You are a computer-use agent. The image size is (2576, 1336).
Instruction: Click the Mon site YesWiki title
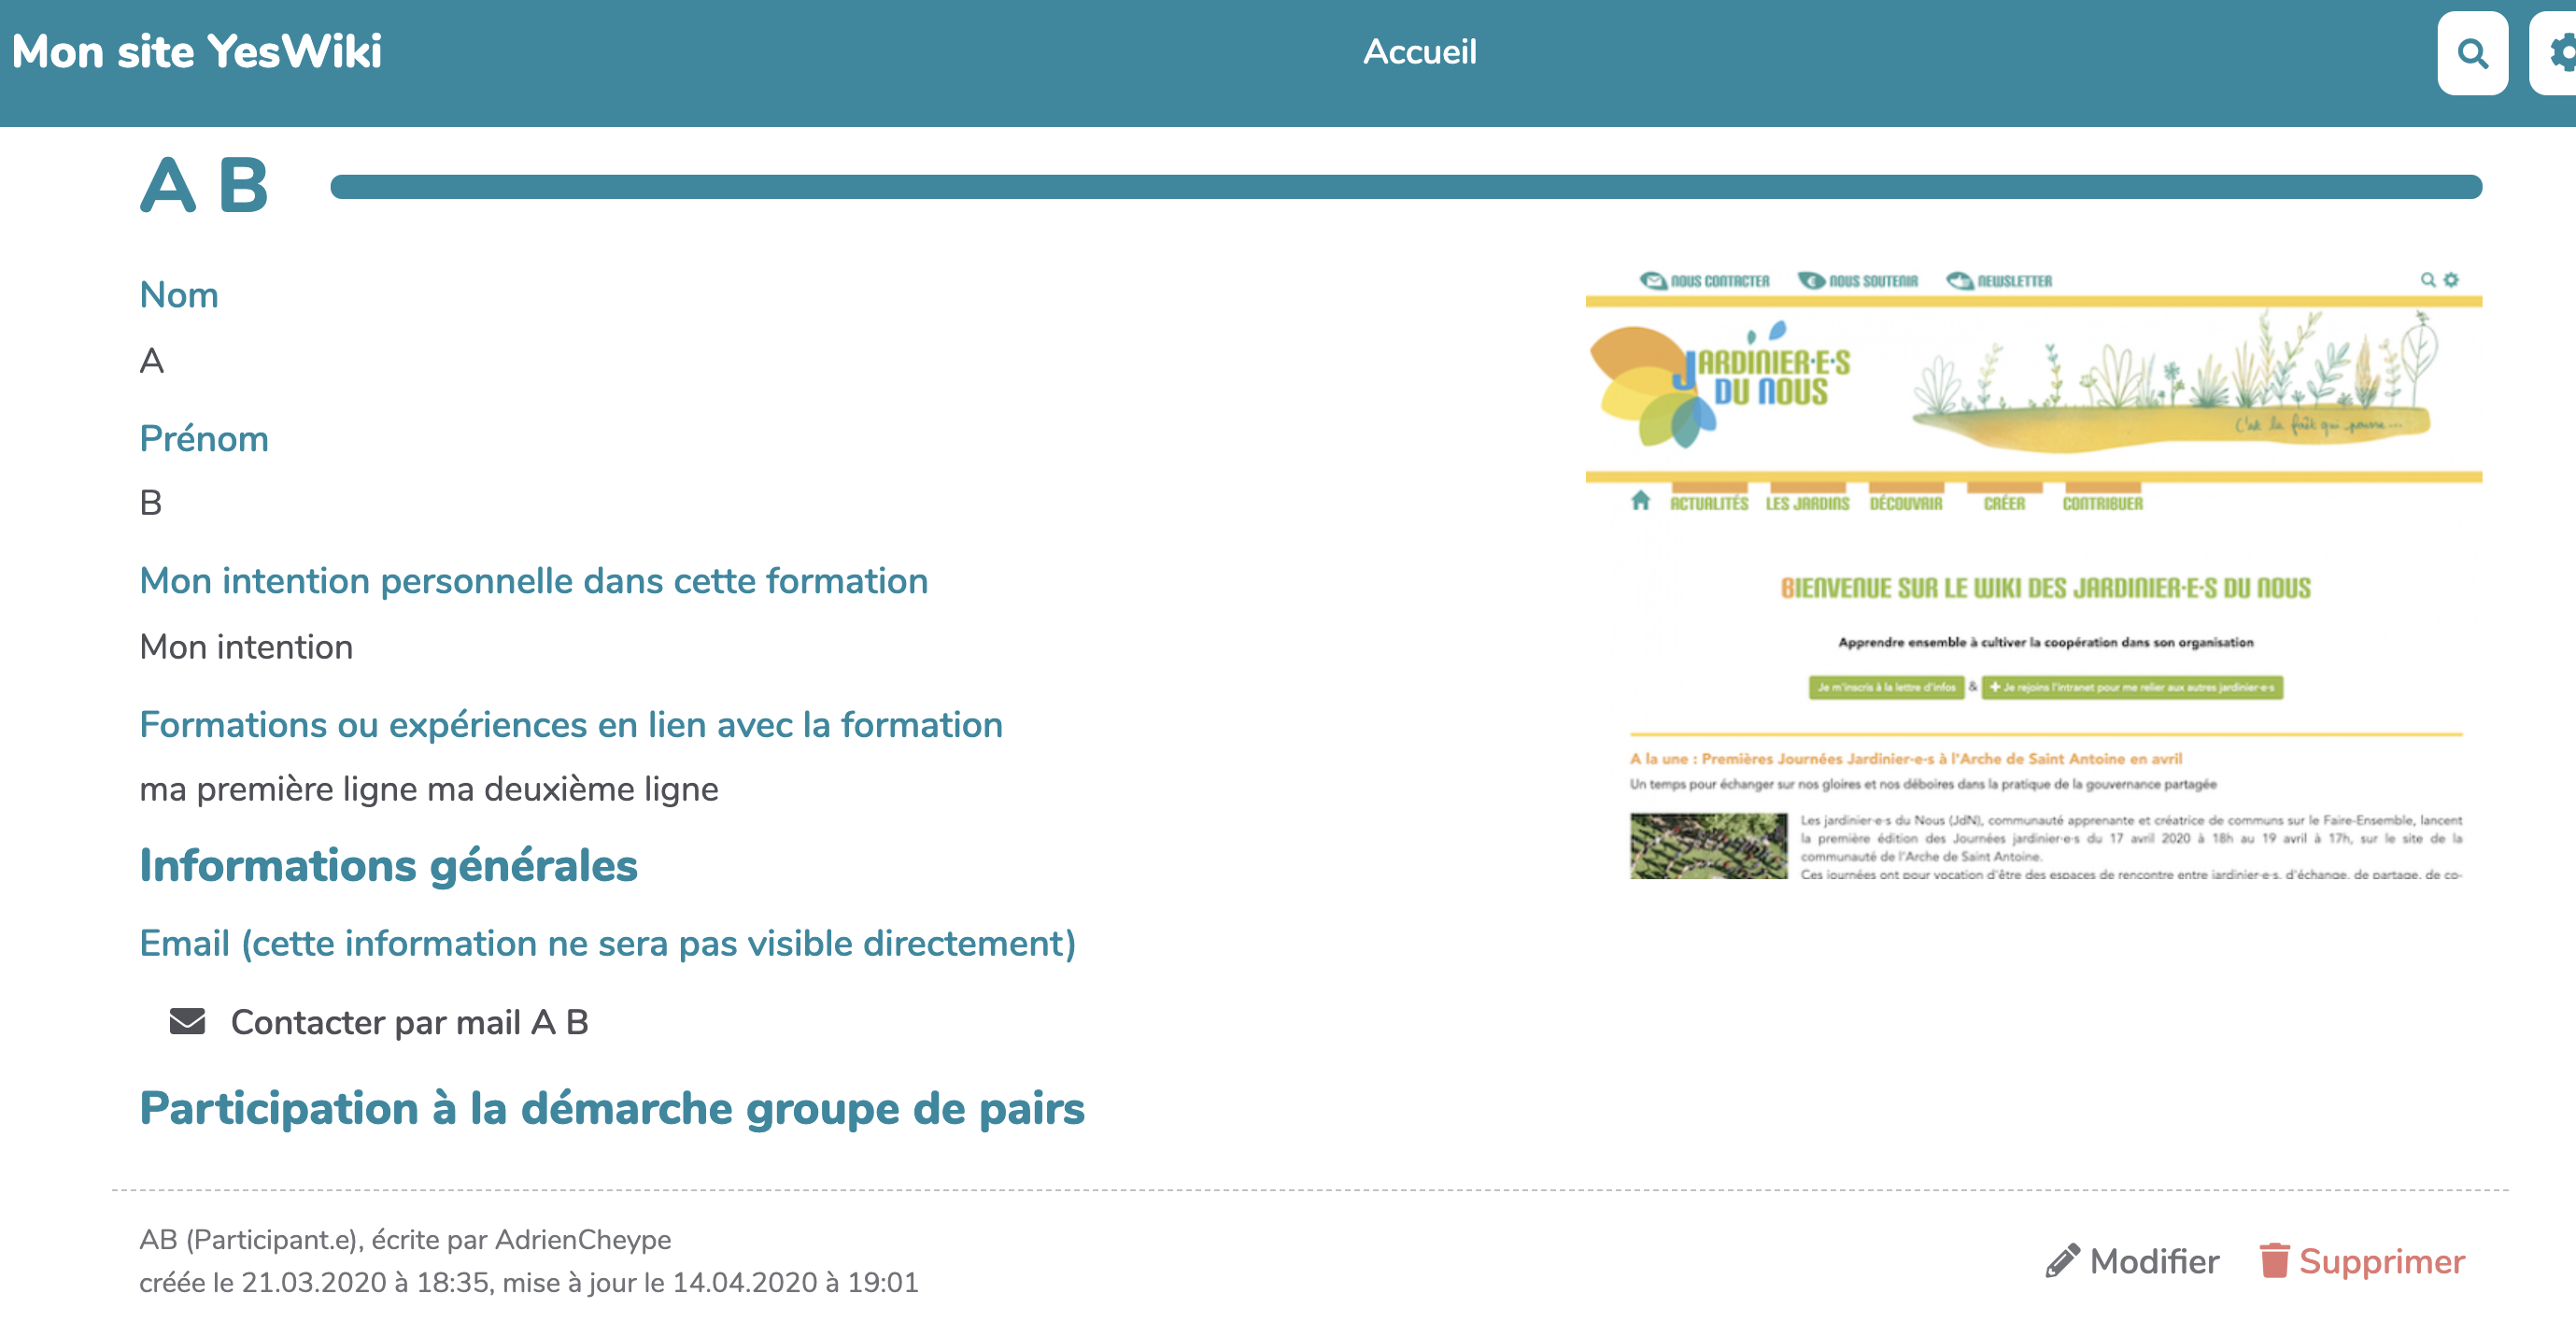pyautogui.click(x=197, y=51)
